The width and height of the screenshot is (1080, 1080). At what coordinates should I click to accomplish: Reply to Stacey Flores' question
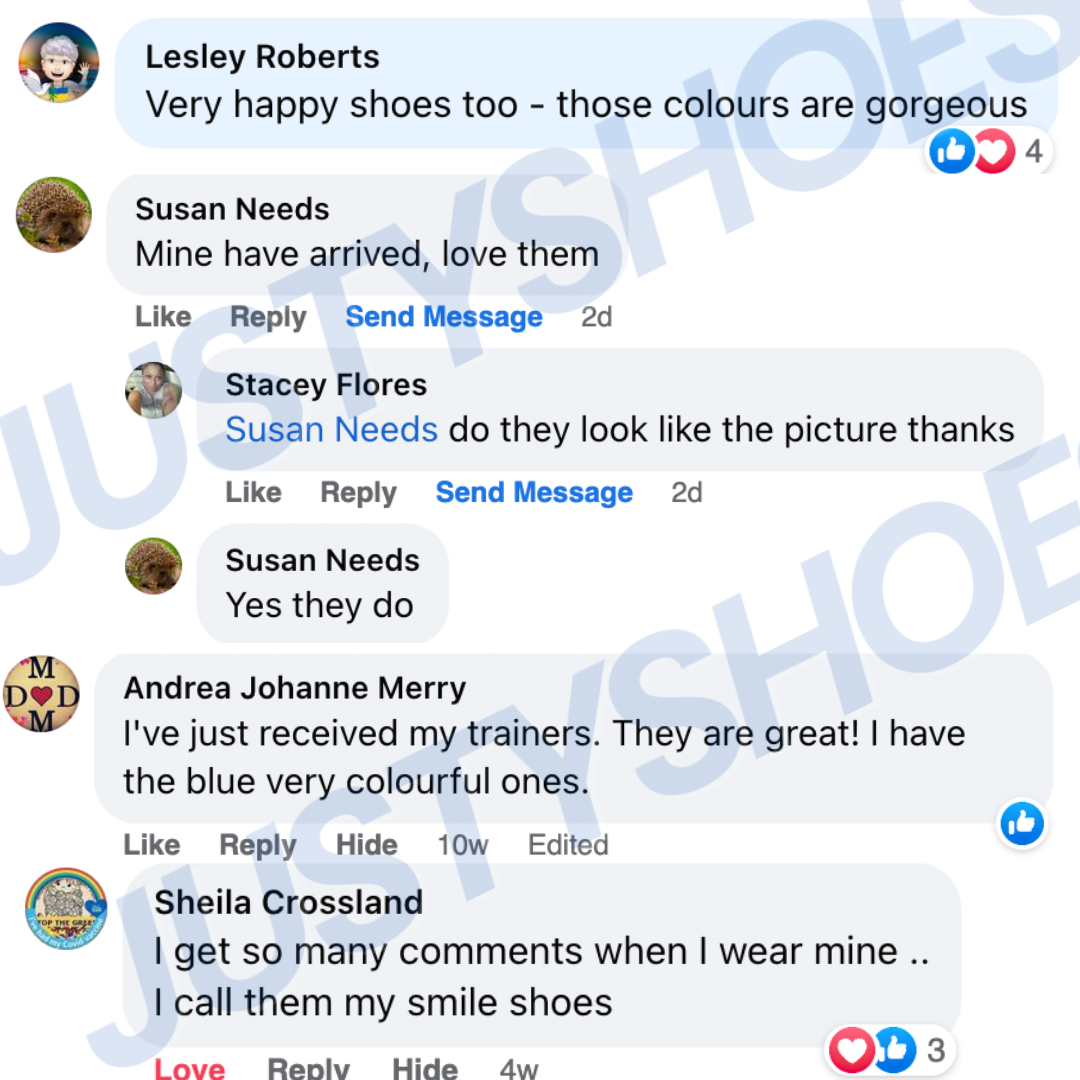[x=358, y=492]
